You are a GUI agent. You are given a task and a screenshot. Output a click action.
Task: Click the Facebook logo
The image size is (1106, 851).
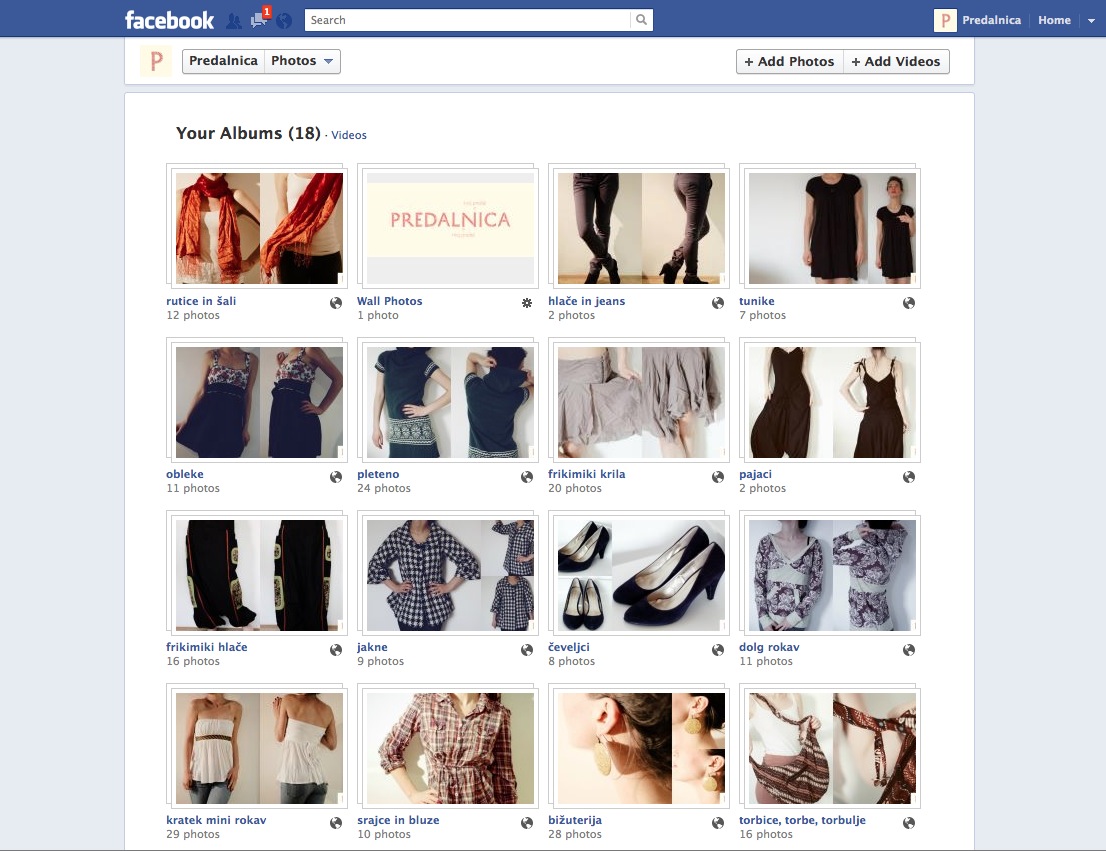[169, 20]
